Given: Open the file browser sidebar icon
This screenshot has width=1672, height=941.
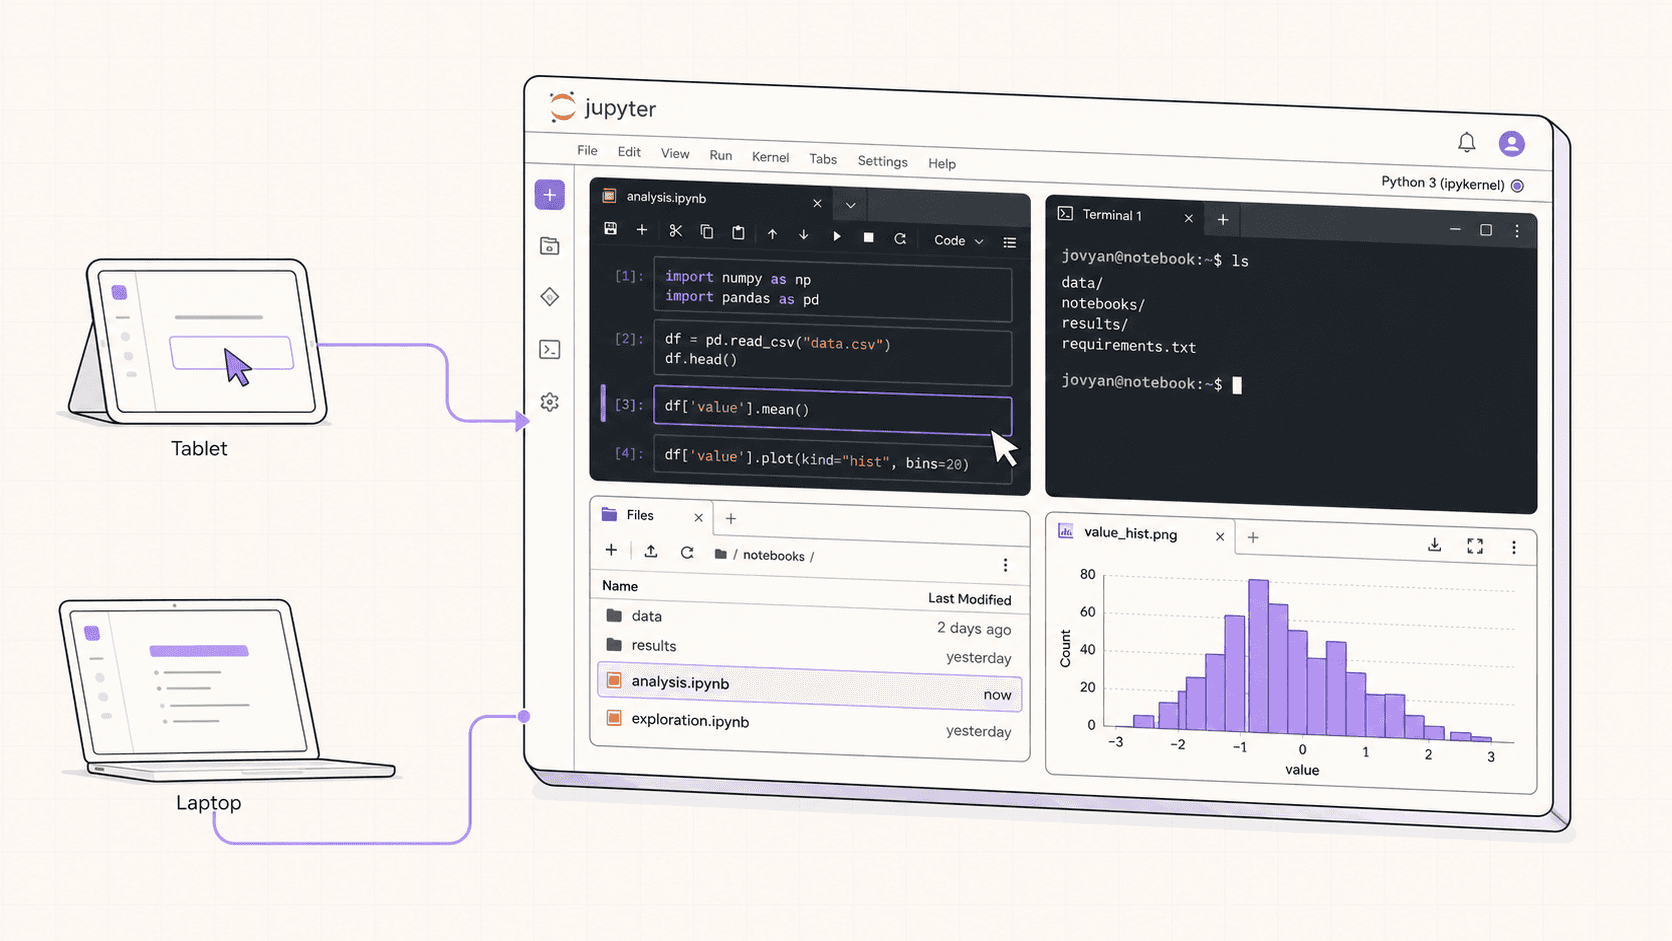Looking at the screenshot, I should 550,246.
